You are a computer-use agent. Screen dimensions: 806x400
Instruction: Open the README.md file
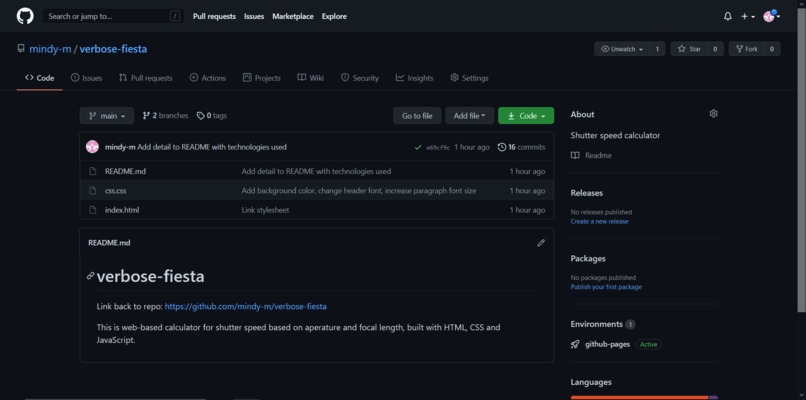coord(125,171)
